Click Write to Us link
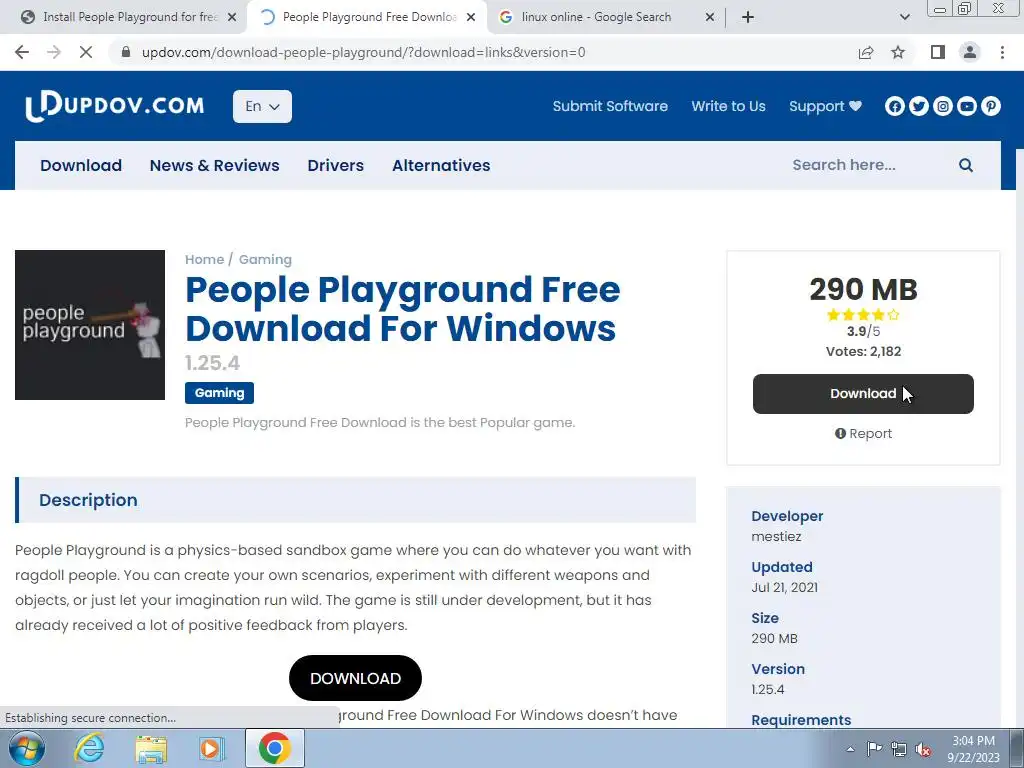This screenshot has width=1024, height=768. click(x=728, y=106)
